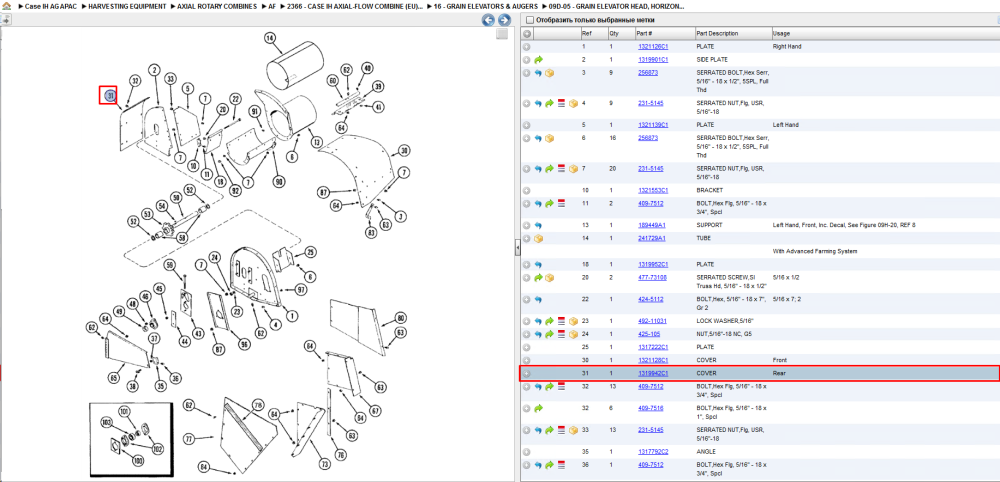
Task: Sort by the 'Usage' column header
Action: point(781,33)
